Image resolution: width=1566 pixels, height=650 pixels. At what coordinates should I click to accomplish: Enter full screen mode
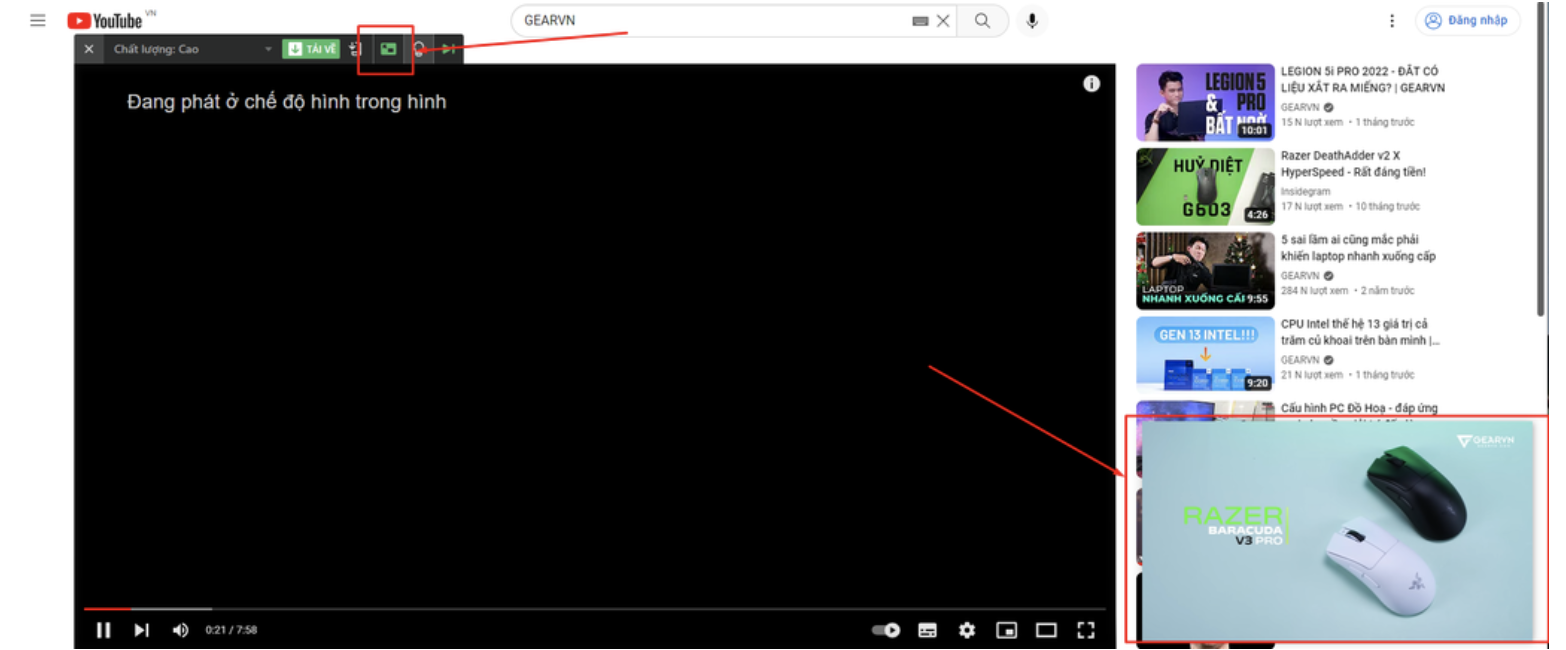pos(1086,630)
